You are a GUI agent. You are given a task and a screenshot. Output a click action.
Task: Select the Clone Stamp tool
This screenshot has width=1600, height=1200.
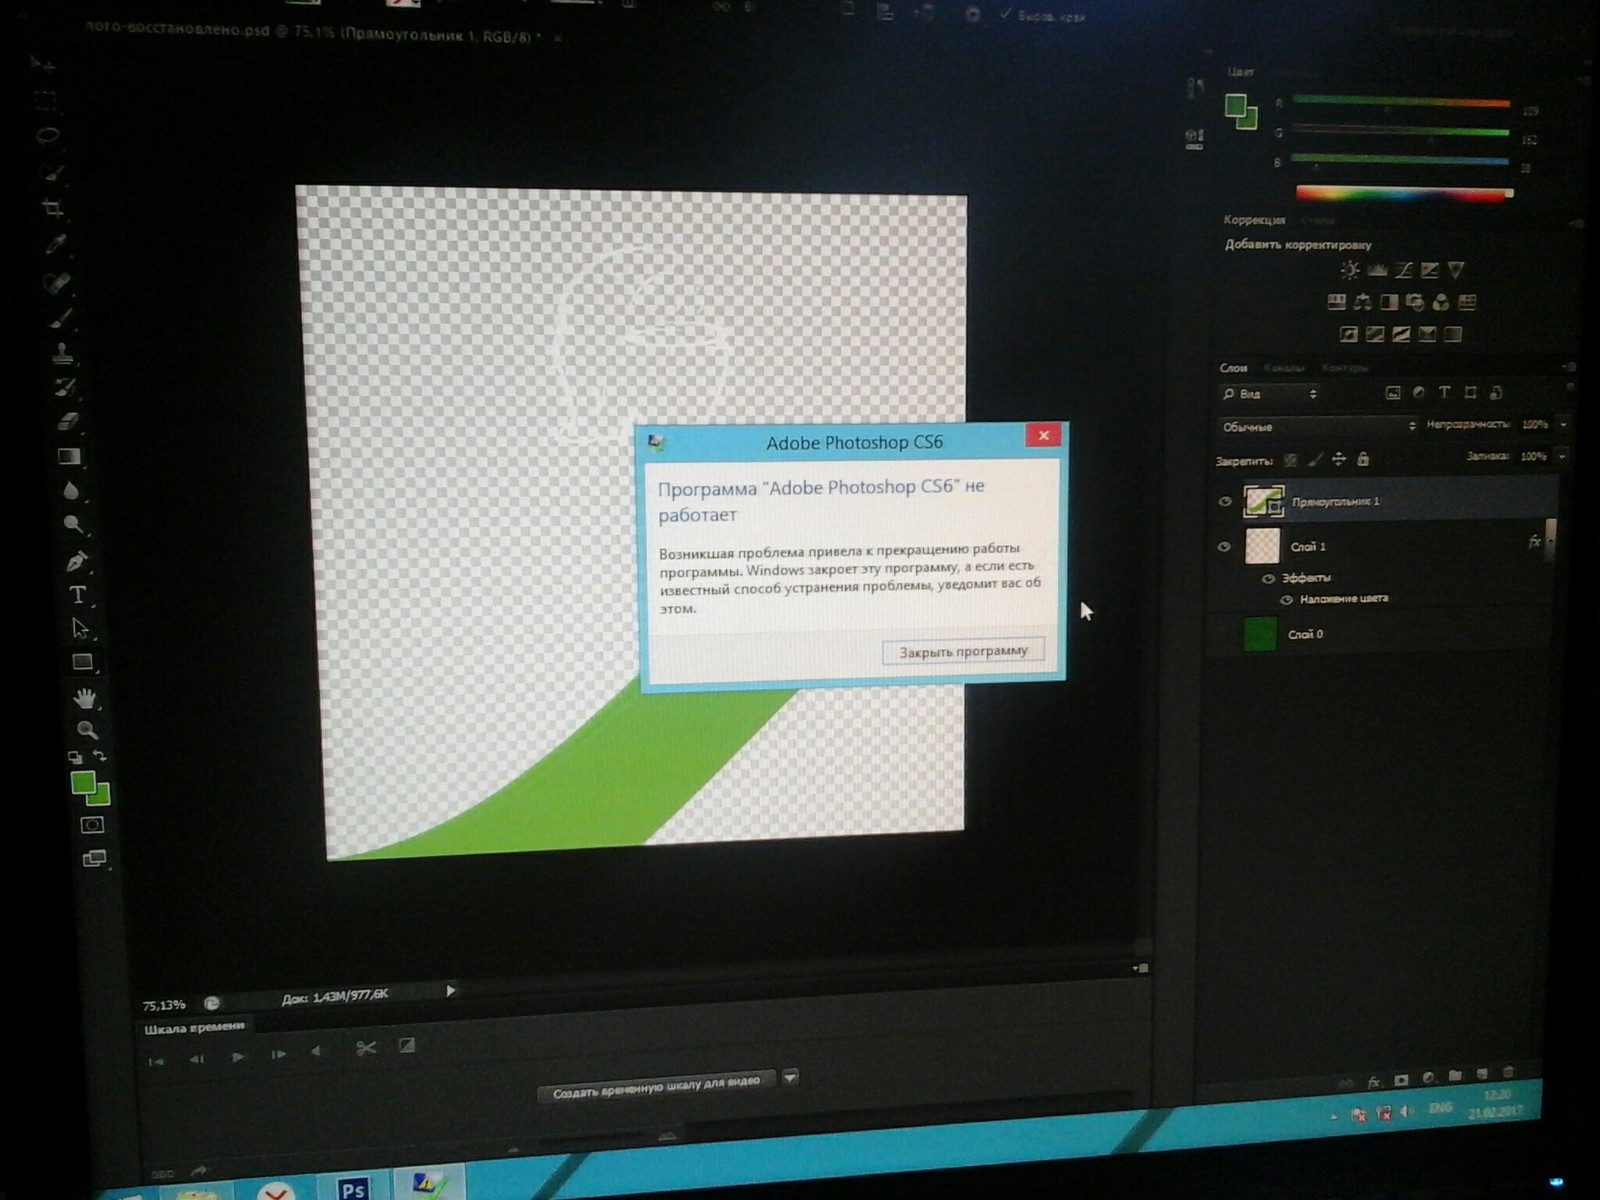[x=62, y=352]
